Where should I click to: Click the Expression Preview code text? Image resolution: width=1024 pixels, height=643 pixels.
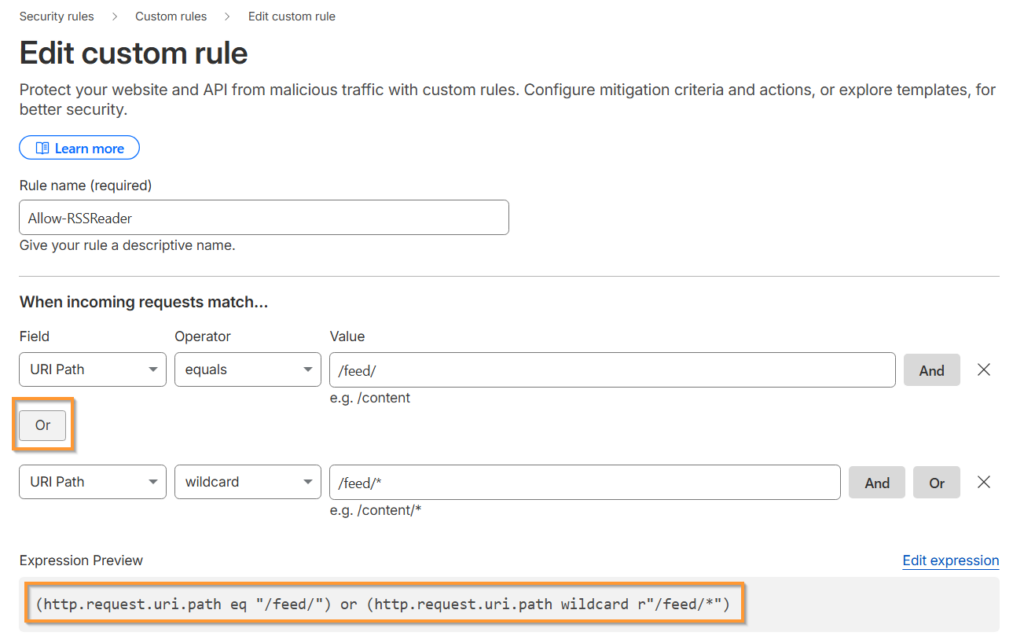383,605
